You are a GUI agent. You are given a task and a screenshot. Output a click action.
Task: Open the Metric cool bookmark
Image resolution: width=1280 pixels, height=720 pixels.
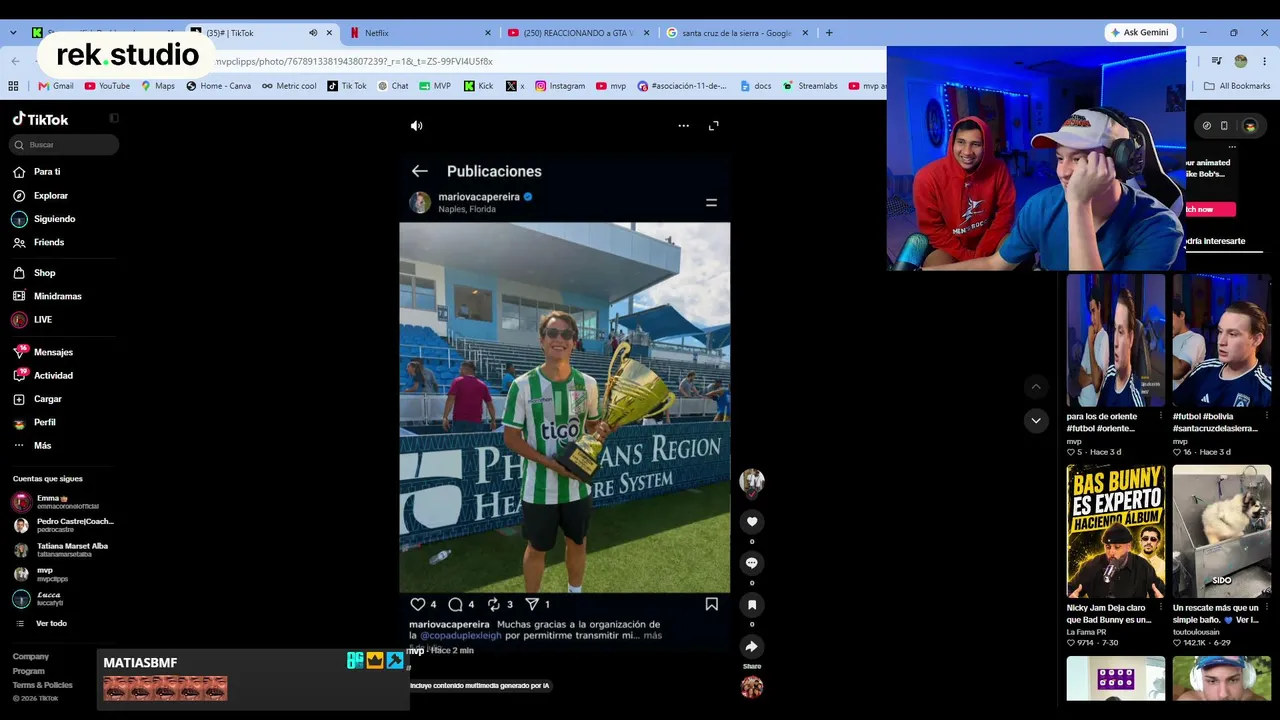tap(289, 86)
